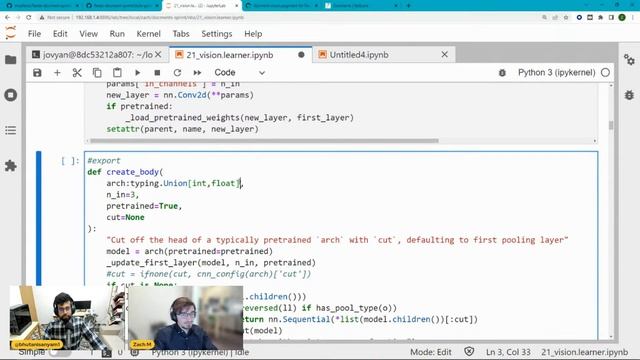Open the extension manager puzzle icon

coord(11,166)
